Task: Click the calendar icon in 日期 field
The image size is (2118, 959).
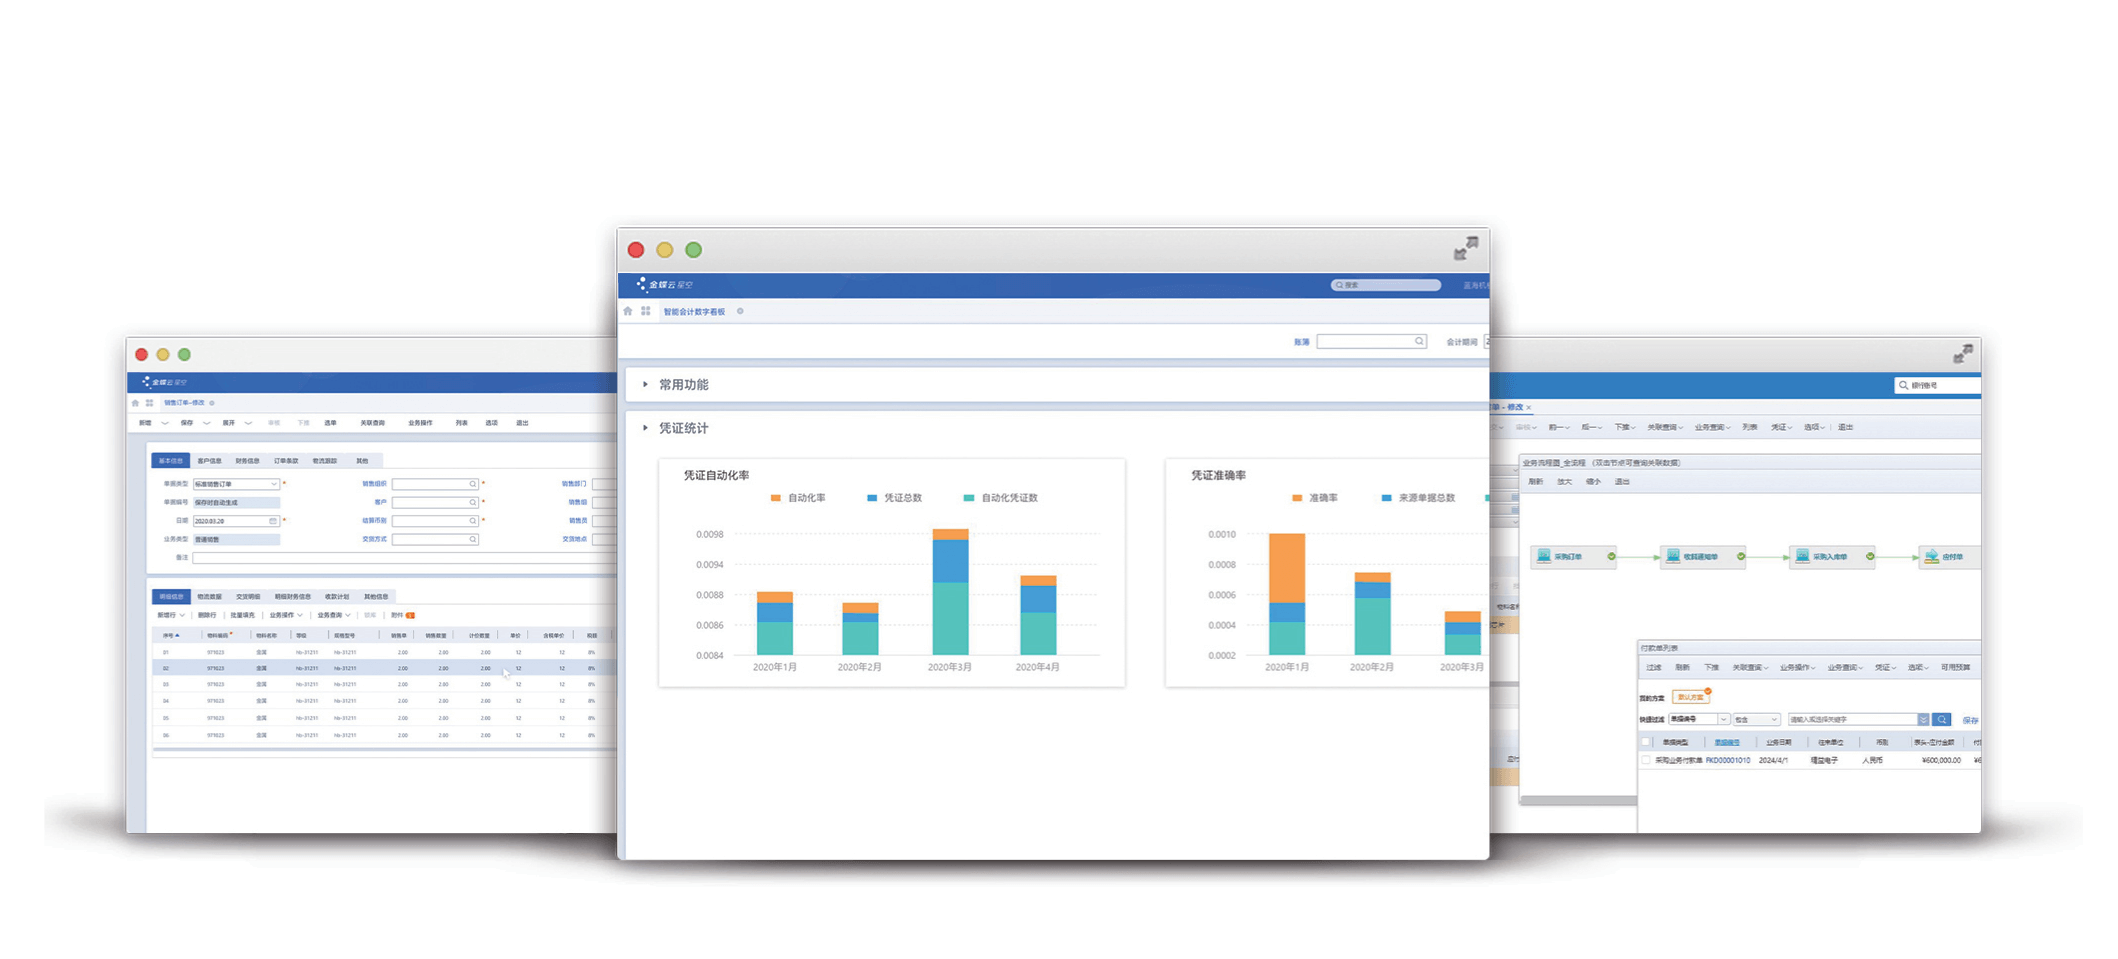Action: (x=273, y=521)
